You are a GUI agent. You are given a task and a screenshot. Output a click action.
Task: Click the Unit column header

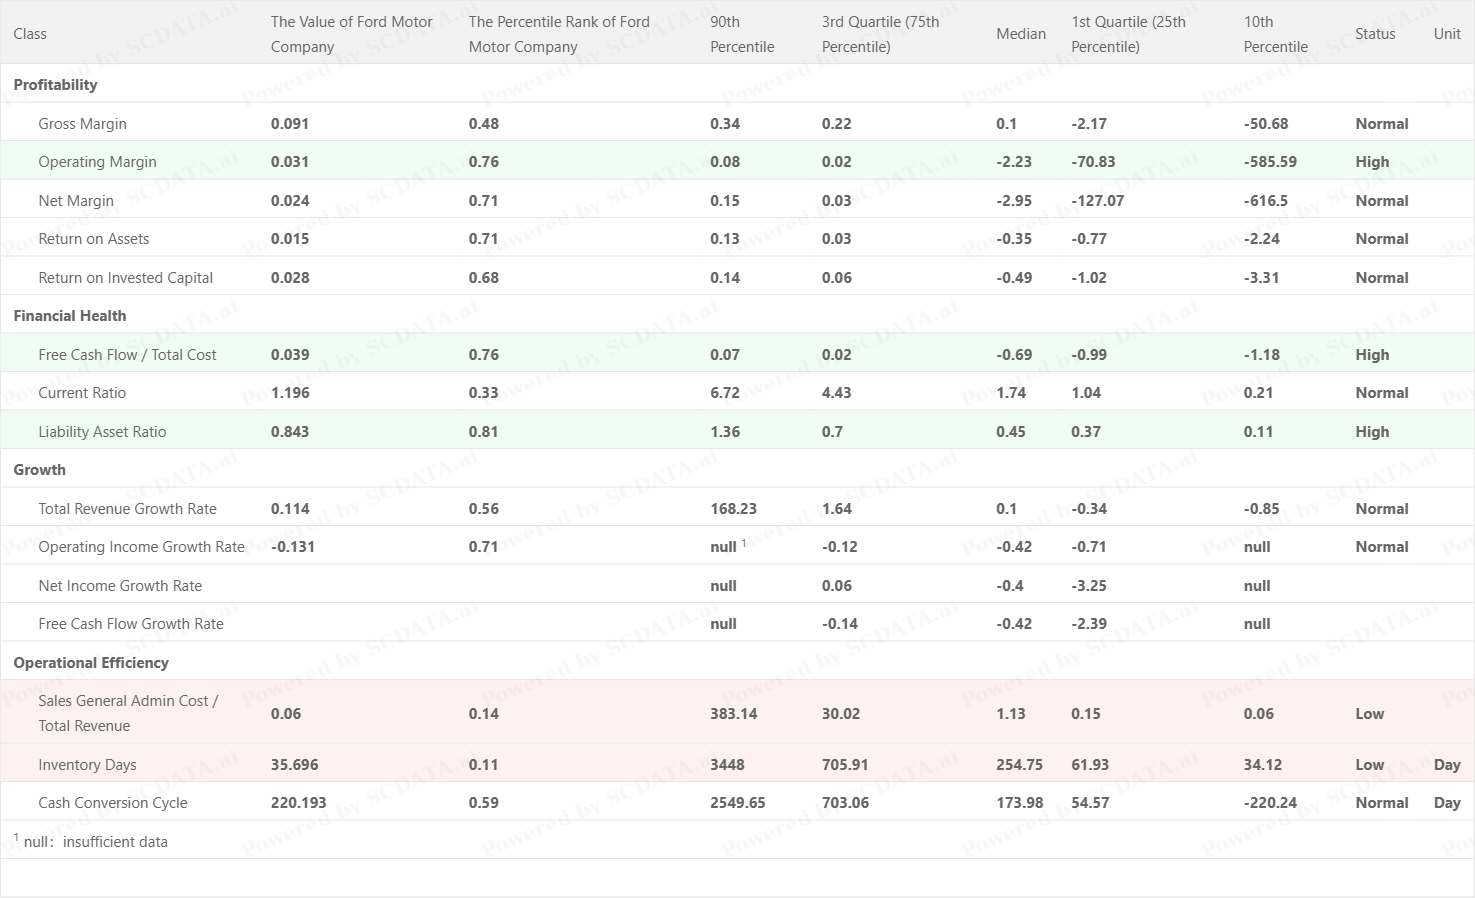[1447, 34]
